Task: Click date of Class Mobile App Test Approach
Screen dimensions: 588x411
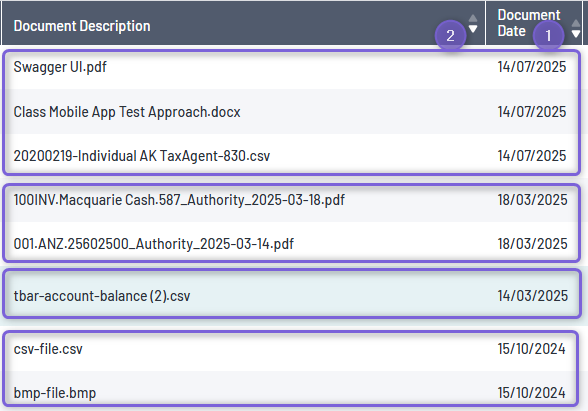Action: [532, 112]
